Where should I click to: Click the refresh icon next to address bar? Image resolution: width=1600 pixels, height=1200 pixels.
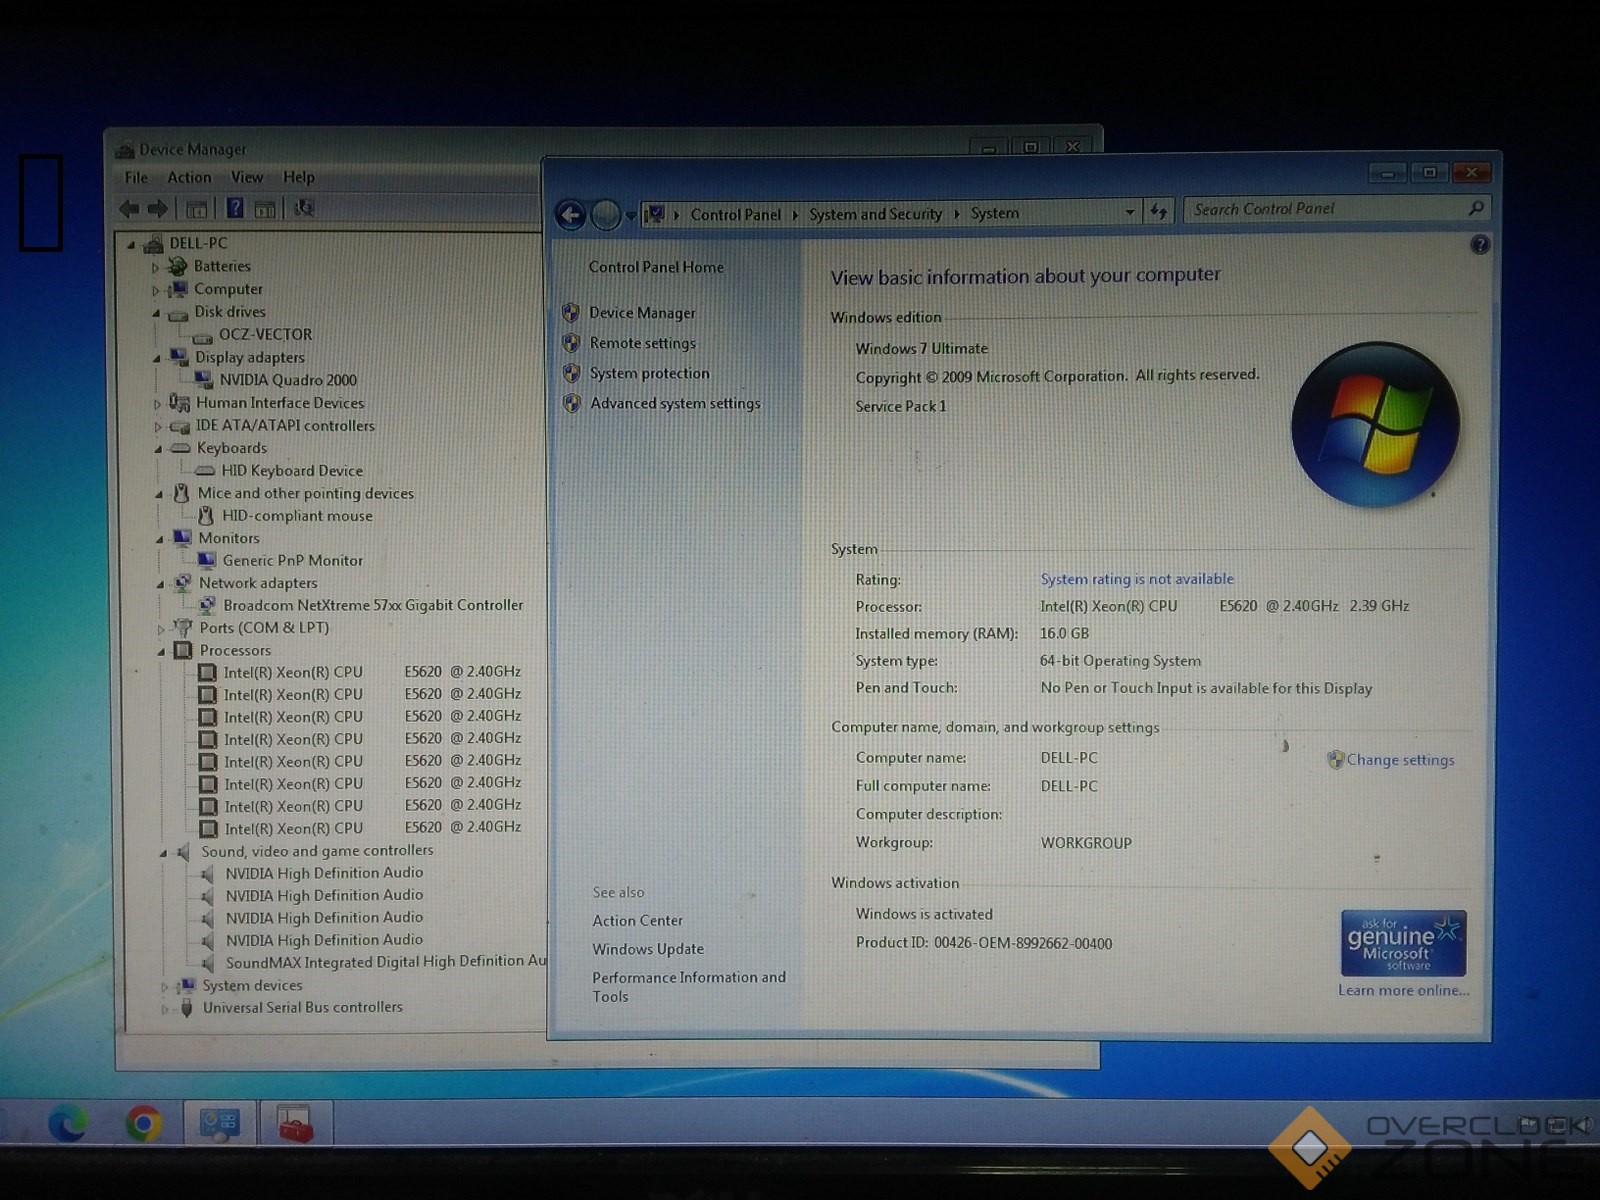pos(1159,212)
